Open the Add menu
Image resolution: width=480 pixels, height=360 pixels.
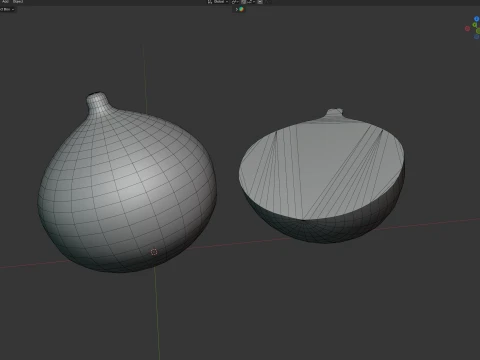pos(5,2)
